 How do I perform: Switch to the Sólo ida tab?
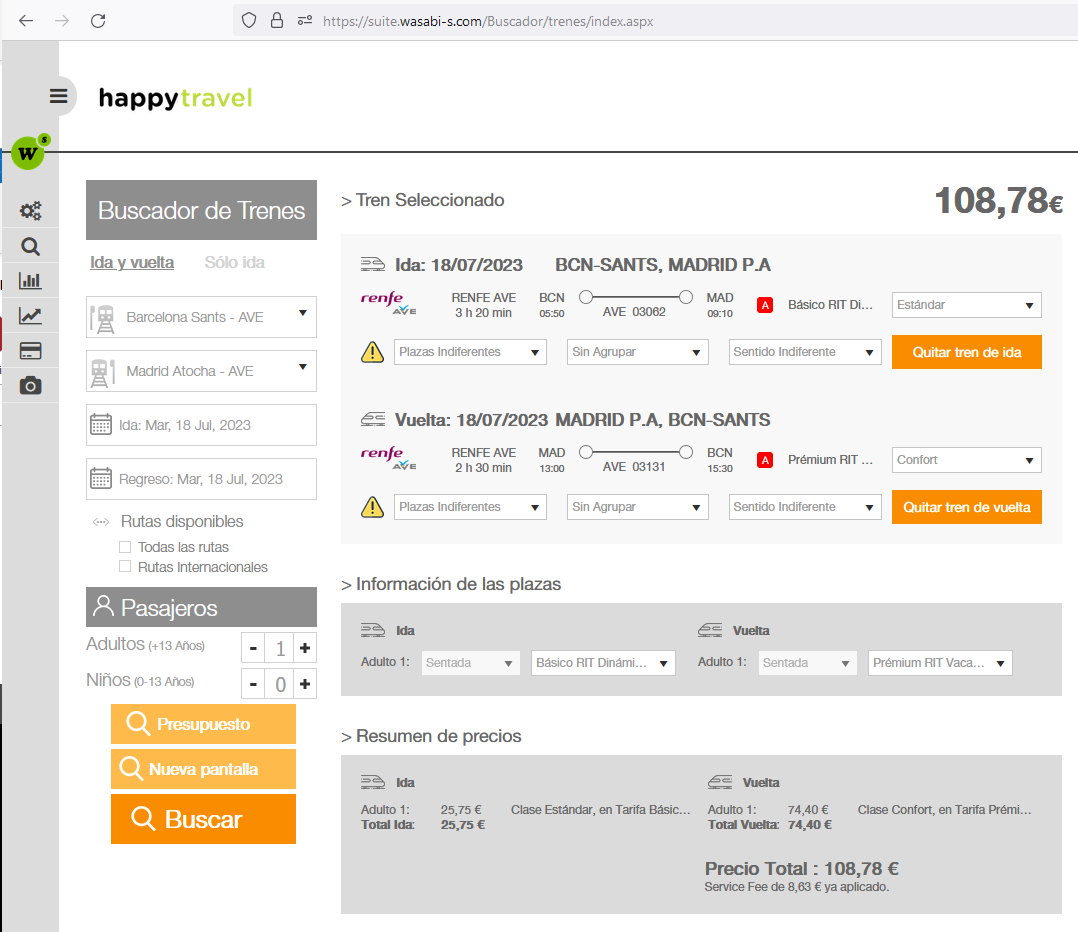[x=234, y=262]
